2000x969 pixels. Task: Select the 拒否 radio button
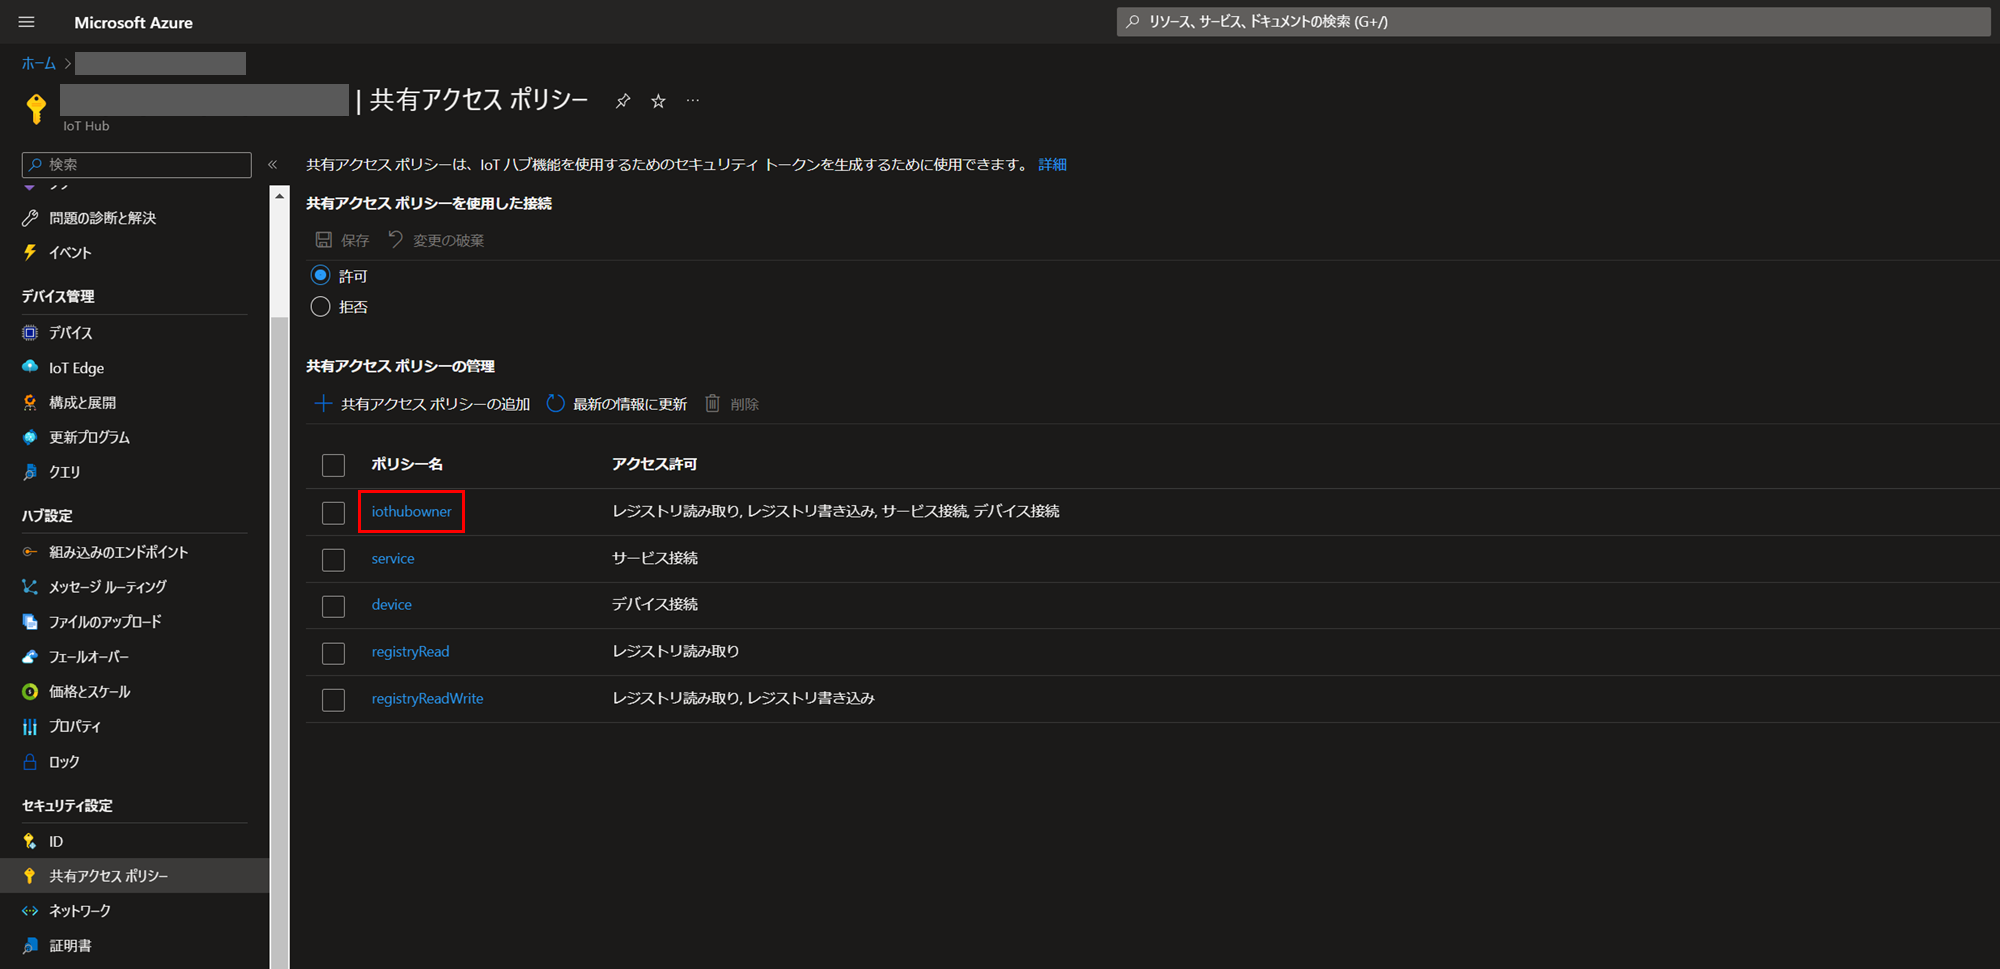[x=320, y=307]
